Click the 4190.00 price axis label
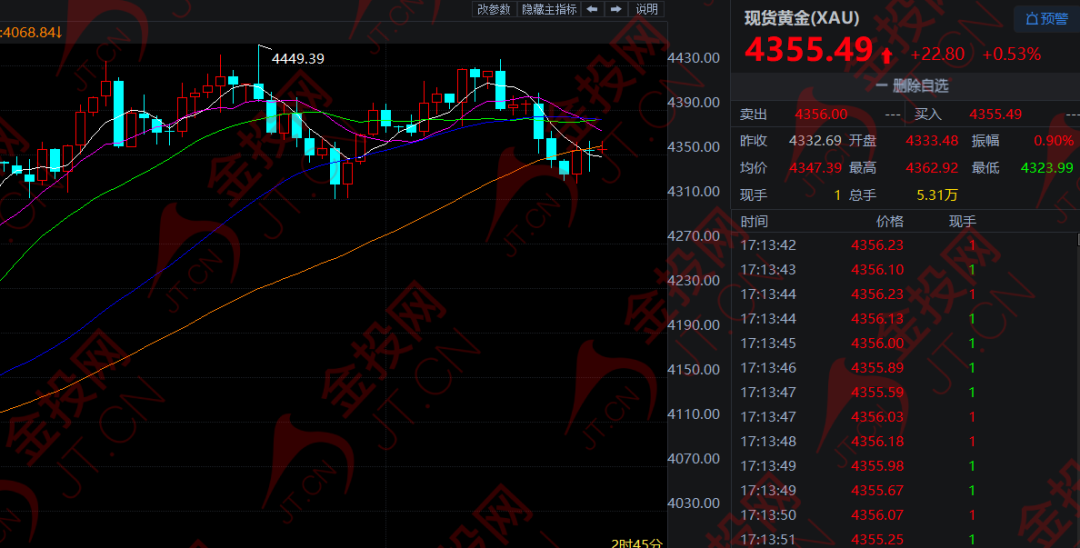Screen dimensions: 1080x548 click(x=694, y=325)
